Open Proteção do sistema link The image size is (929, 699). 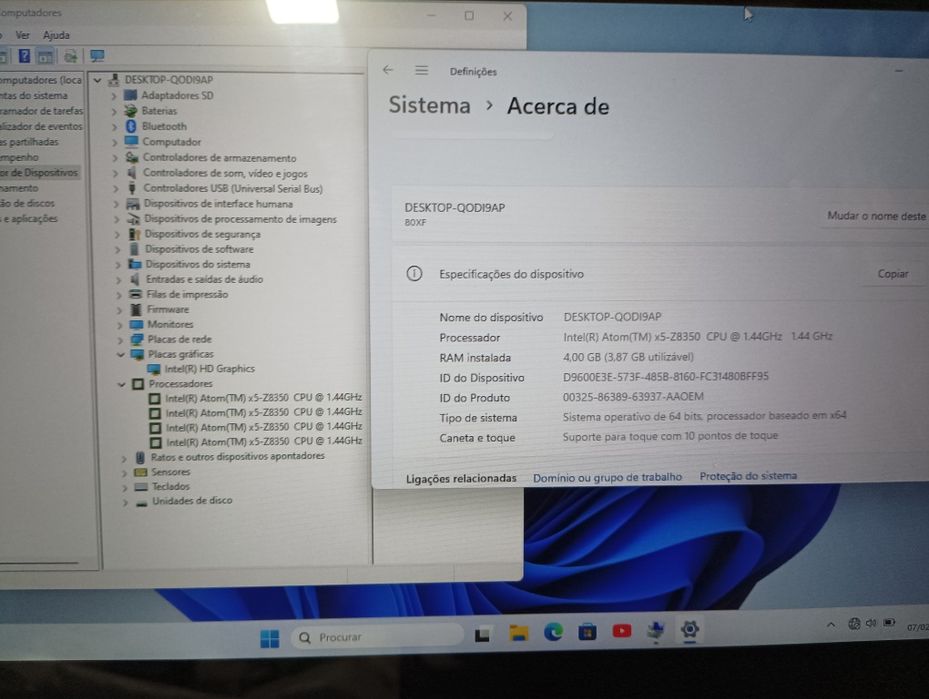click(748, 476)
